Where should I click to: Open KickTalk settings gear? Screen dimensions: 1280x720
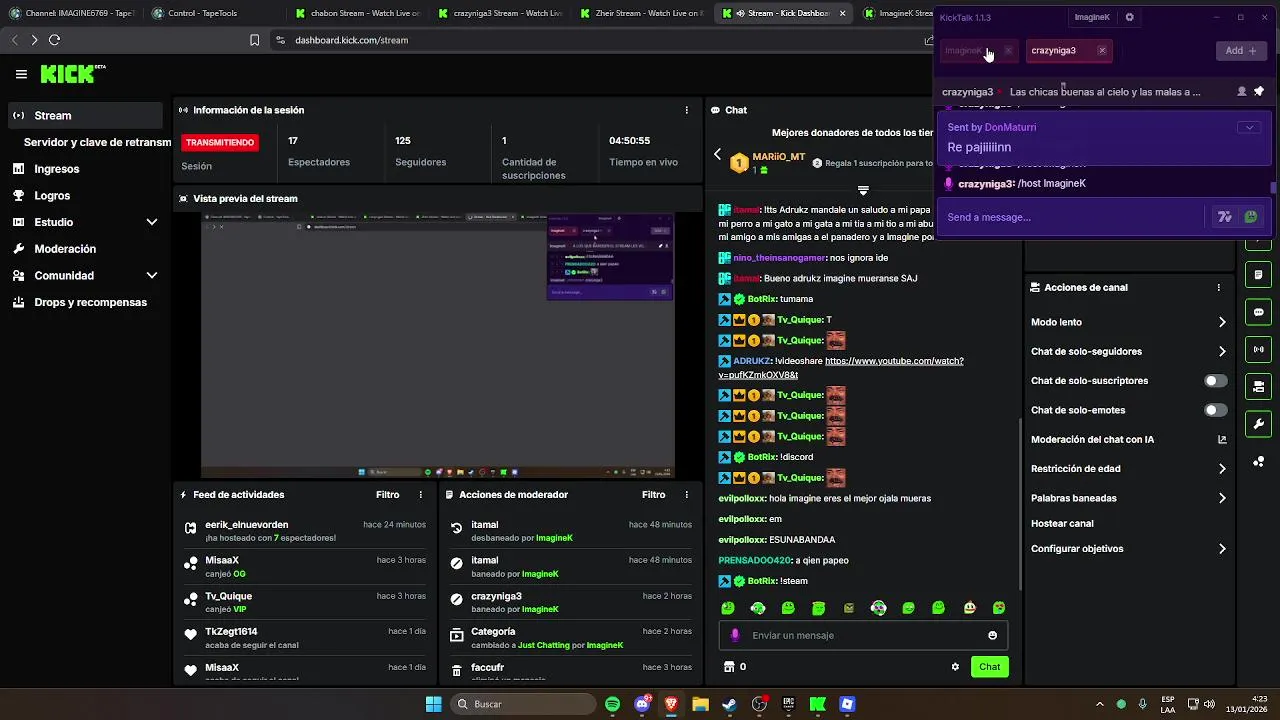[1130, 17]
